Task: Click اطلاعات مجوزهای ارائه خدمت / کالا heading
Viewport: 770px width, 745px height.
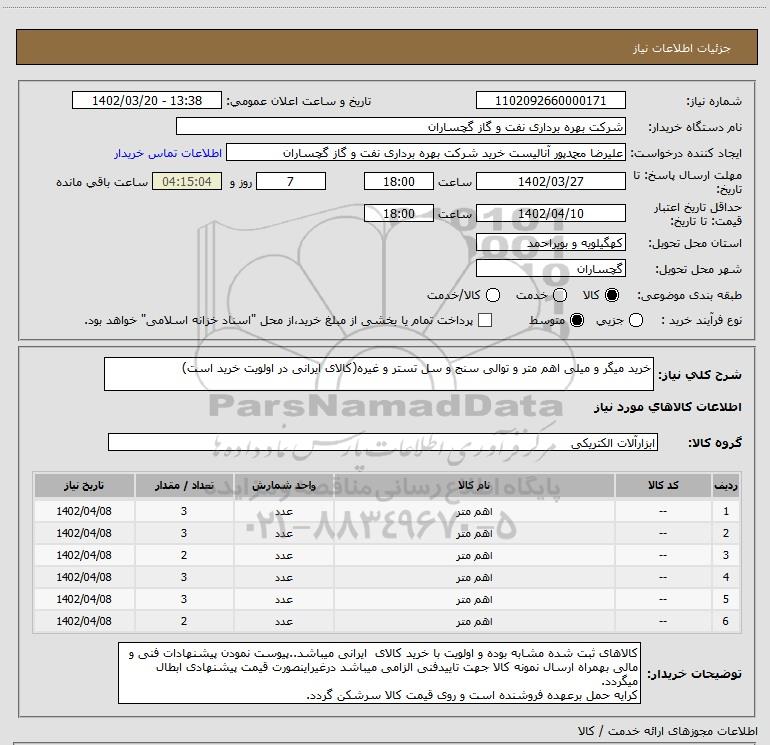Action: click(x=667, y=731)
